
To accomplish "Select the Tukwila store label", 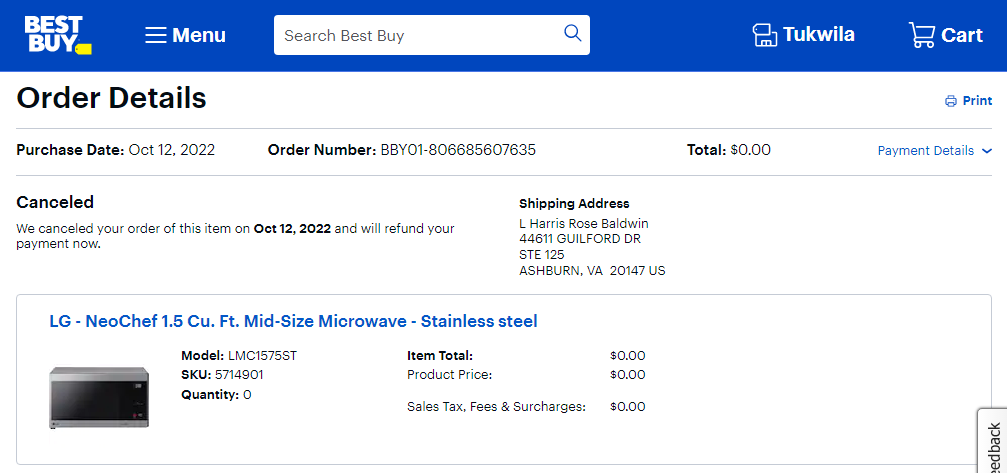I will [819, 35].
